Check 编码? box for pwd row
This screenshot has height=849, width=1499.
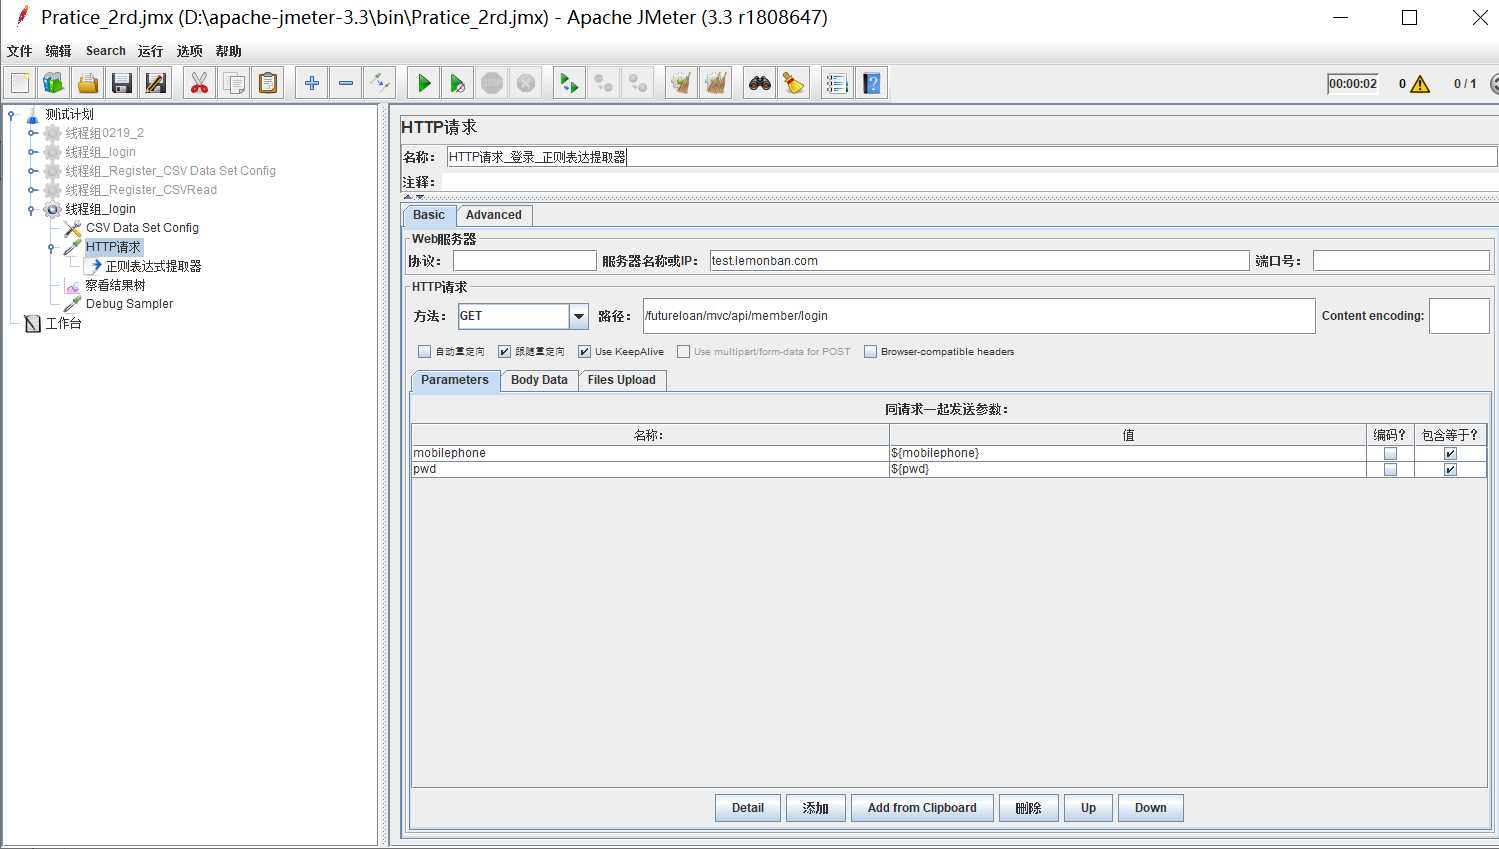pyautogui.click(x=1390, y=470)
